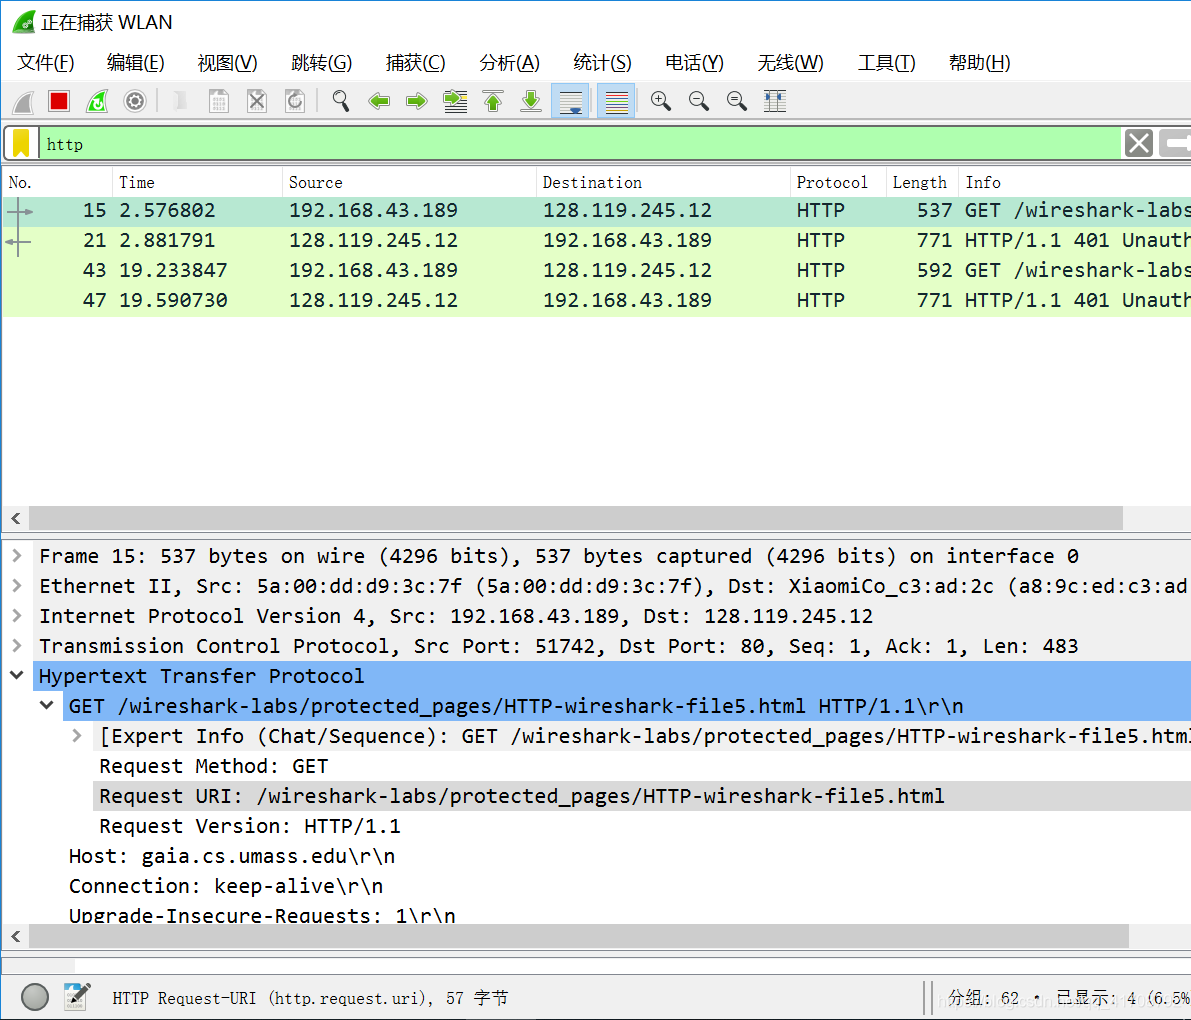Select Request Version: HTTP/1.1 line
This screenshot has width=1191, height=1020.
coord(250,826)
